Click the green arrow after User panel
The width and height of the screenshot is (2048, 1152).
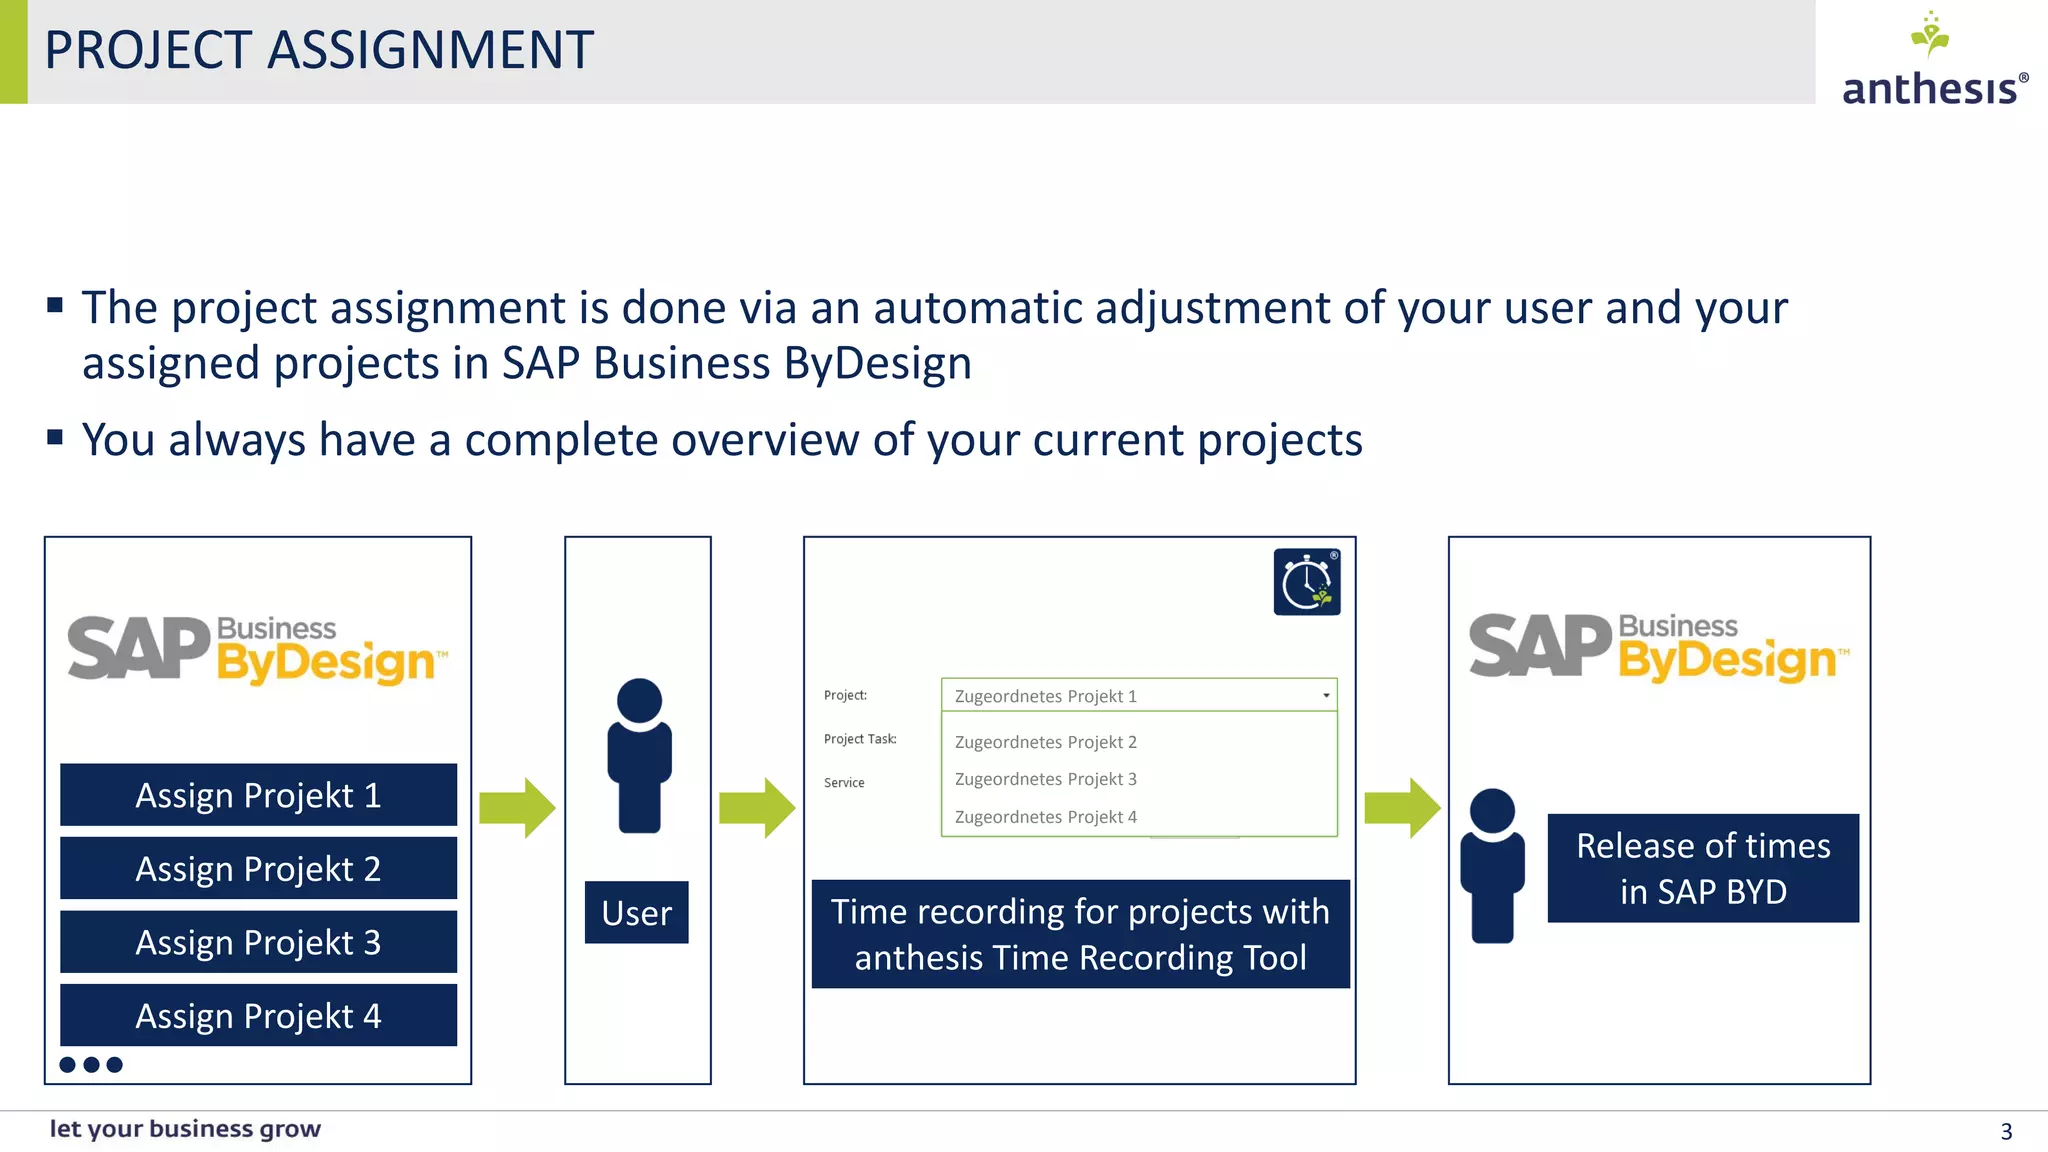[757, 807]
